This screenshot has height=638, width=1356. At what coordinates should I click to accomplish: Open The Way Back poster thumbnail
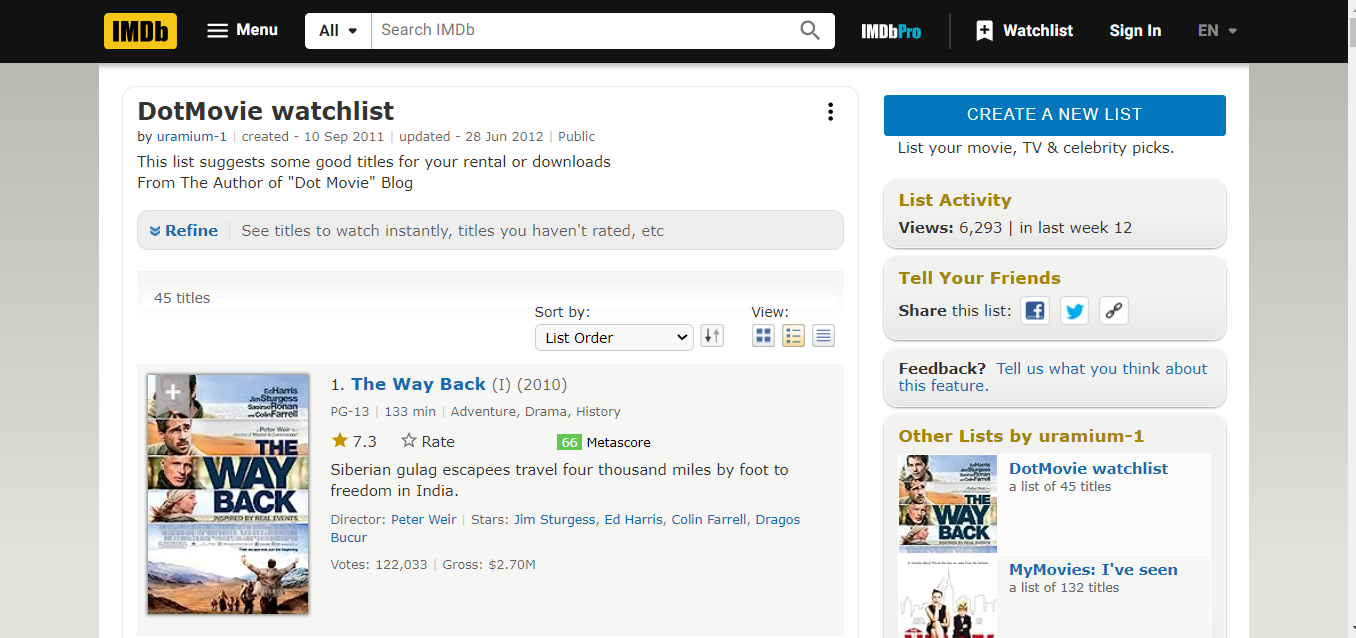[228, 494]
